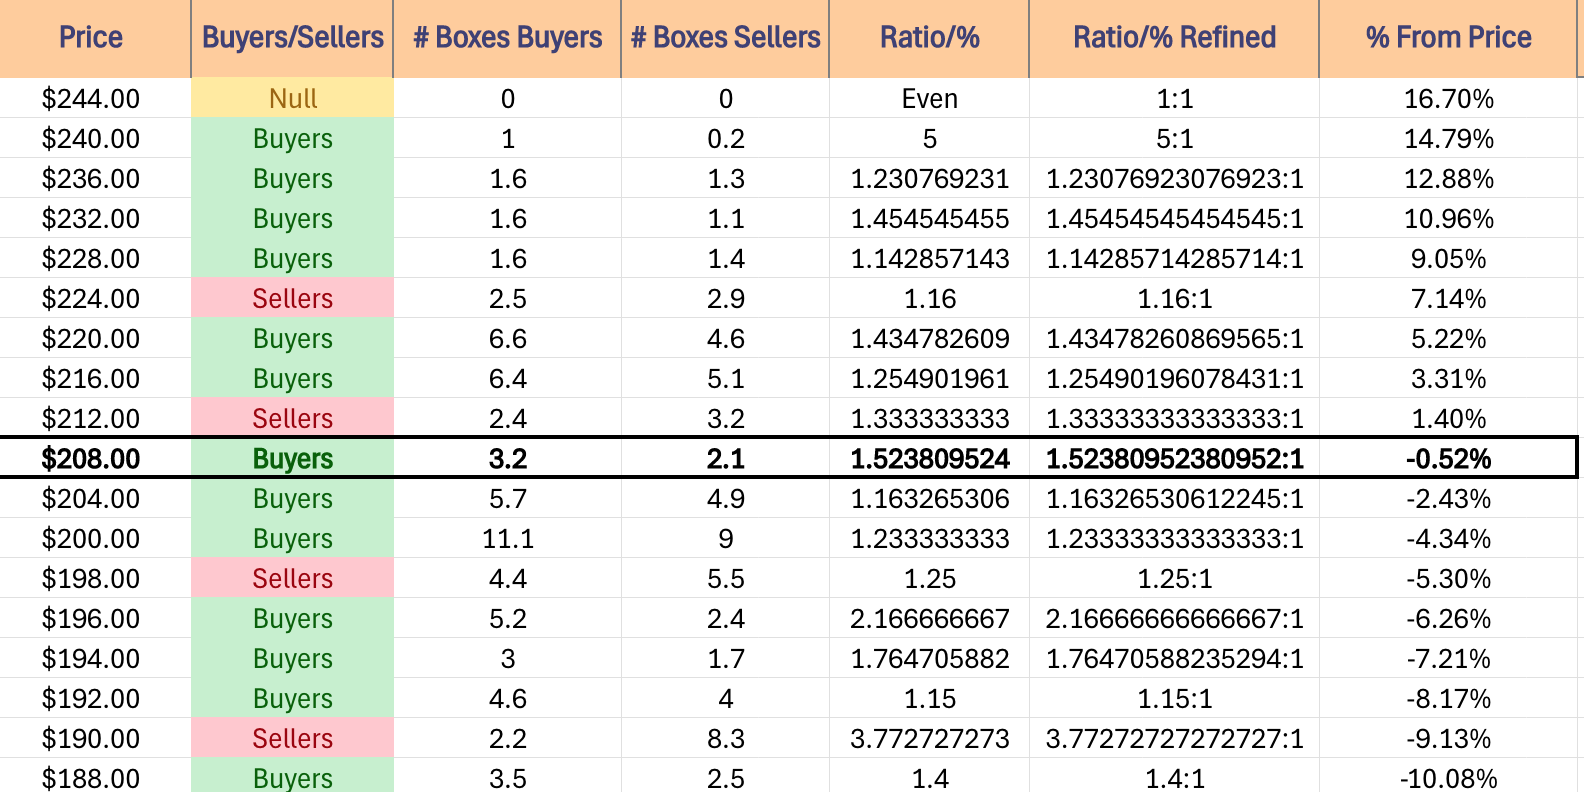Select the Ratio/% Refined header cell
The image size is (1584, 792).
pyautogui.click(x=1174, y=38)
